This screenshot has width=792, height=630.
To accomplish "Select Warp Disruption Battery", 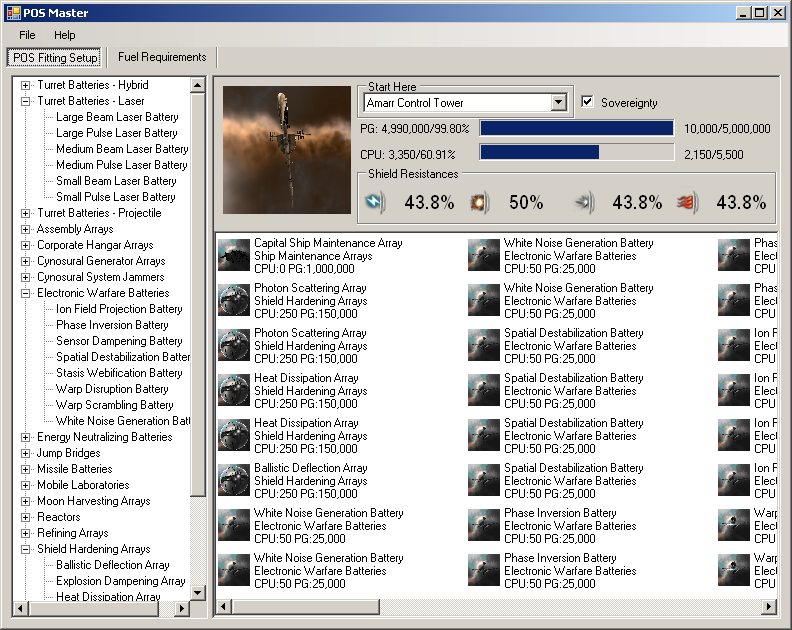I will point(112,389).
